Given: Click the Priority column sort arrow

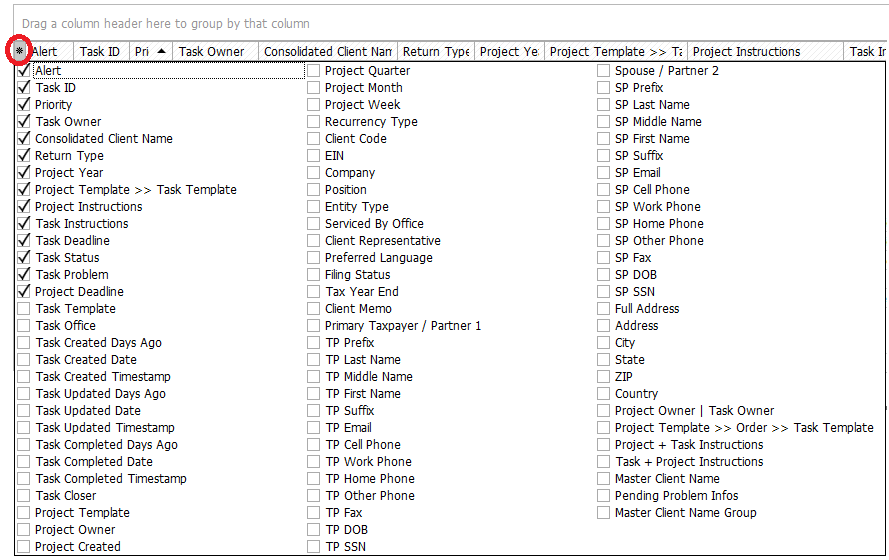Looking at the screenshot, I should [162, 51].
